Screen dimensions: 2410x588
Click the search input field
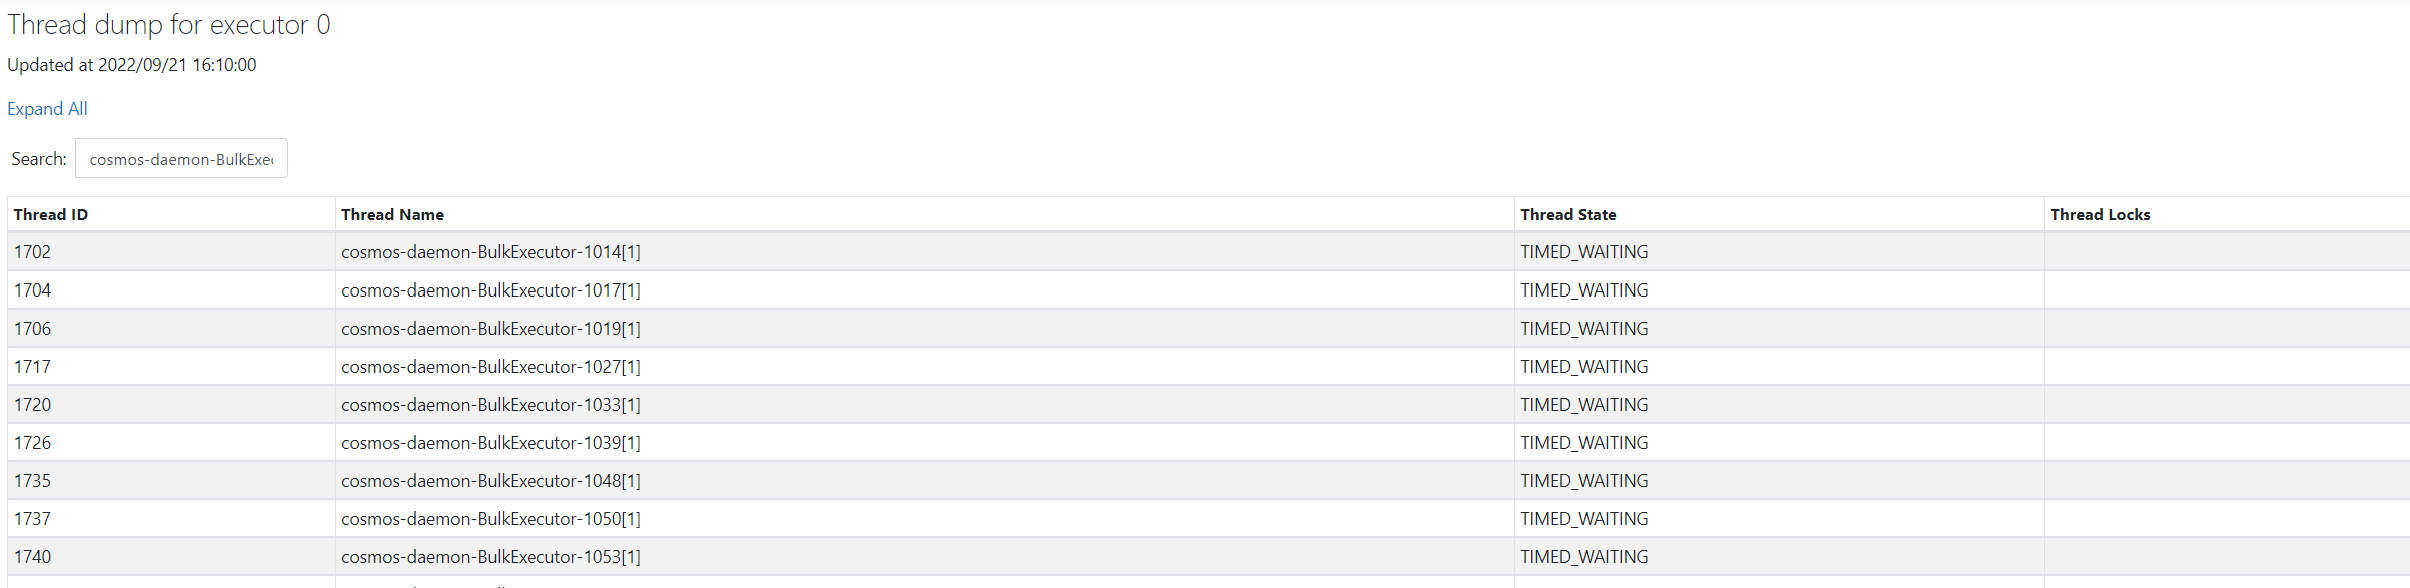(x=180, y=157)
